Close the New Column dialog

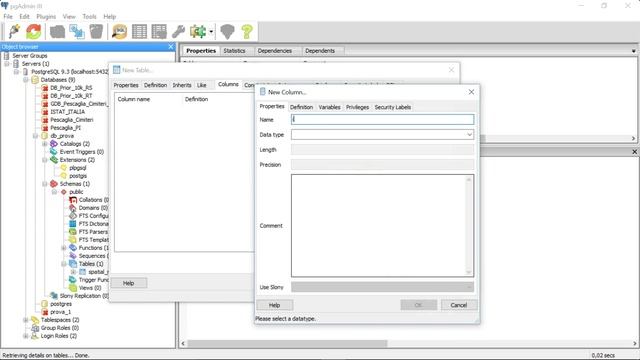(471, 92)
